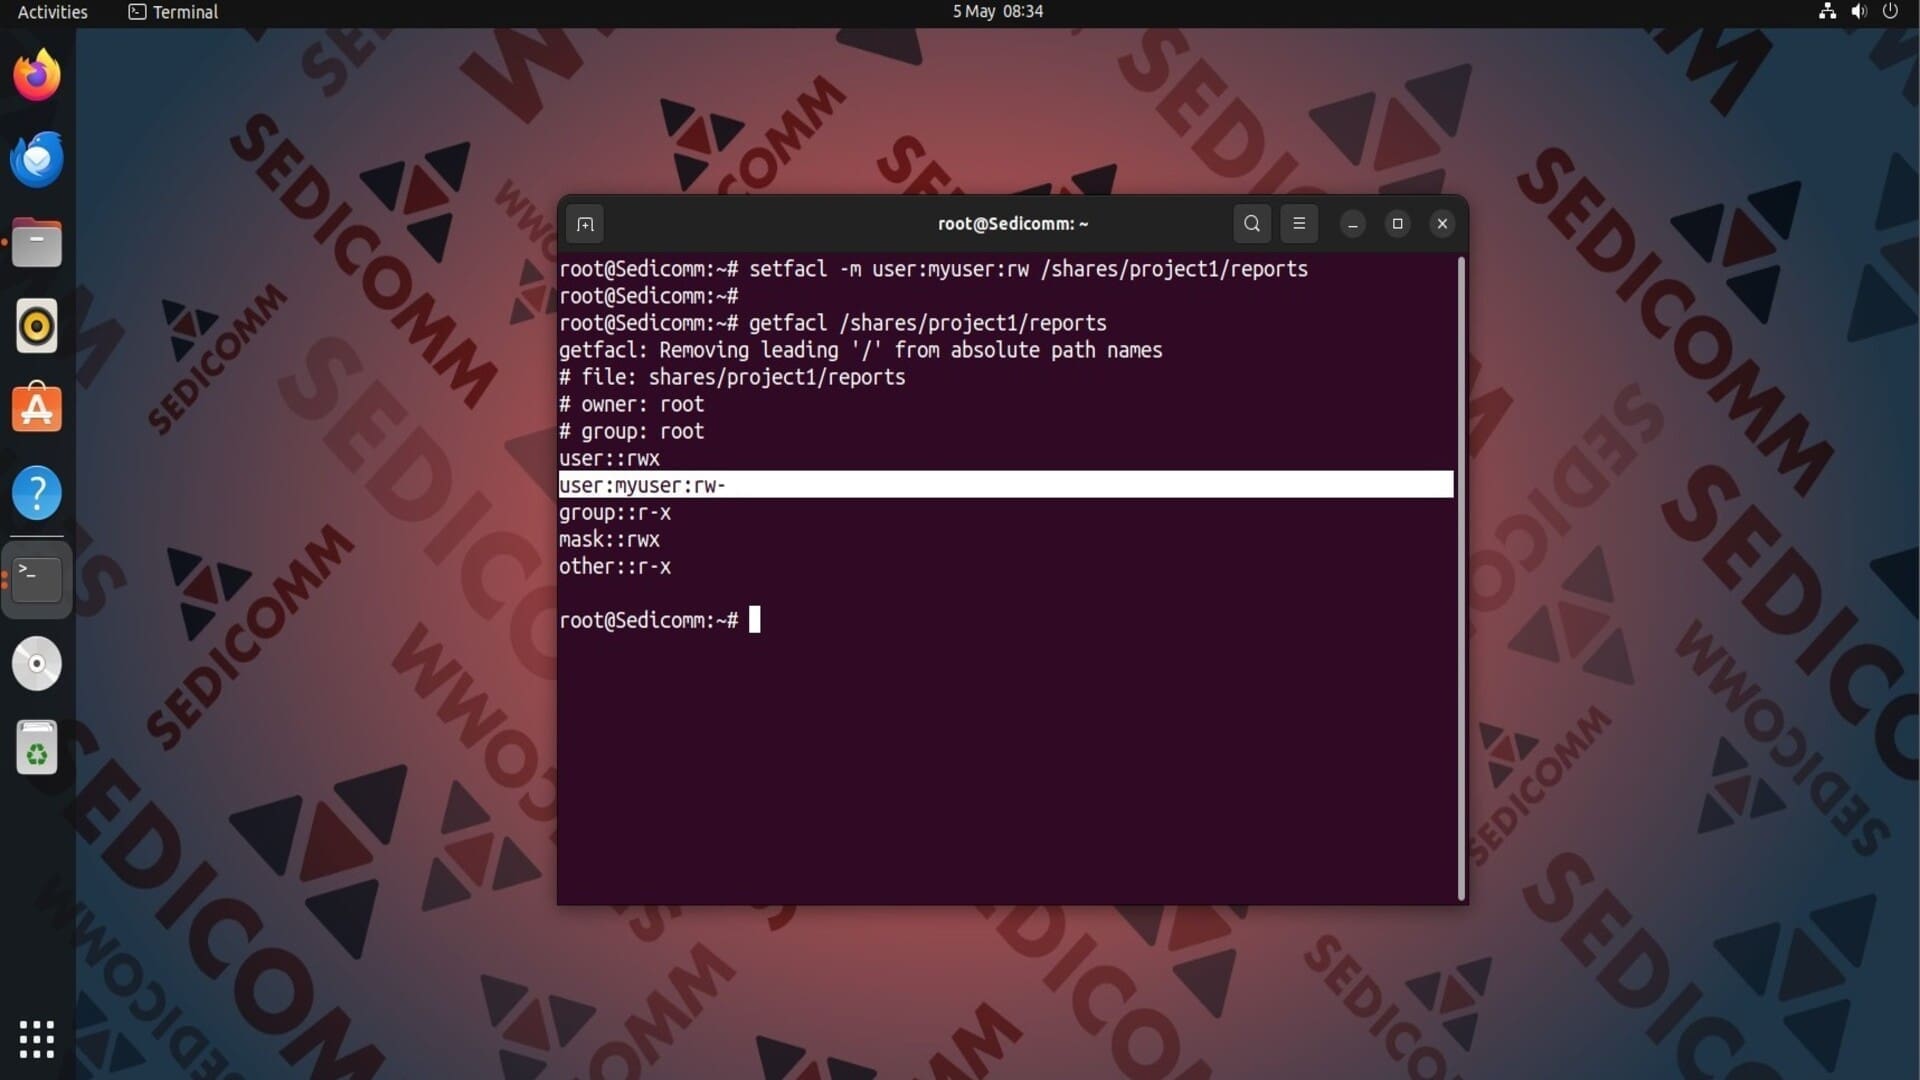
Task: Open the clock and calendar panel
Action: pos(997,12)
